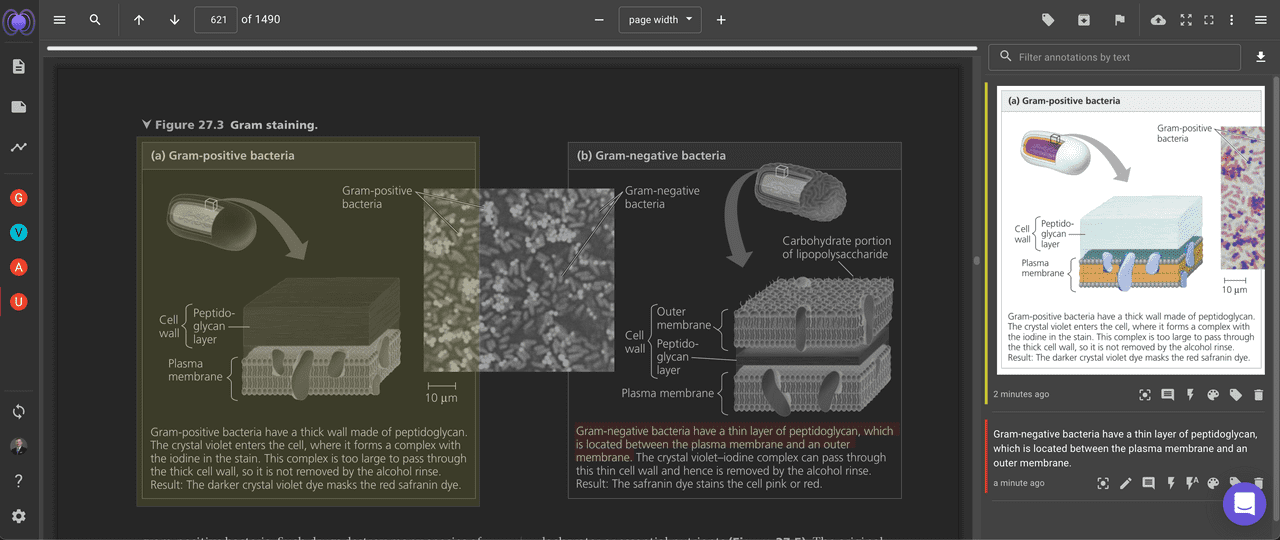The image size is (1280, 540).
Task: Open the three-dot more options menu
Action: coord(1231,20)
